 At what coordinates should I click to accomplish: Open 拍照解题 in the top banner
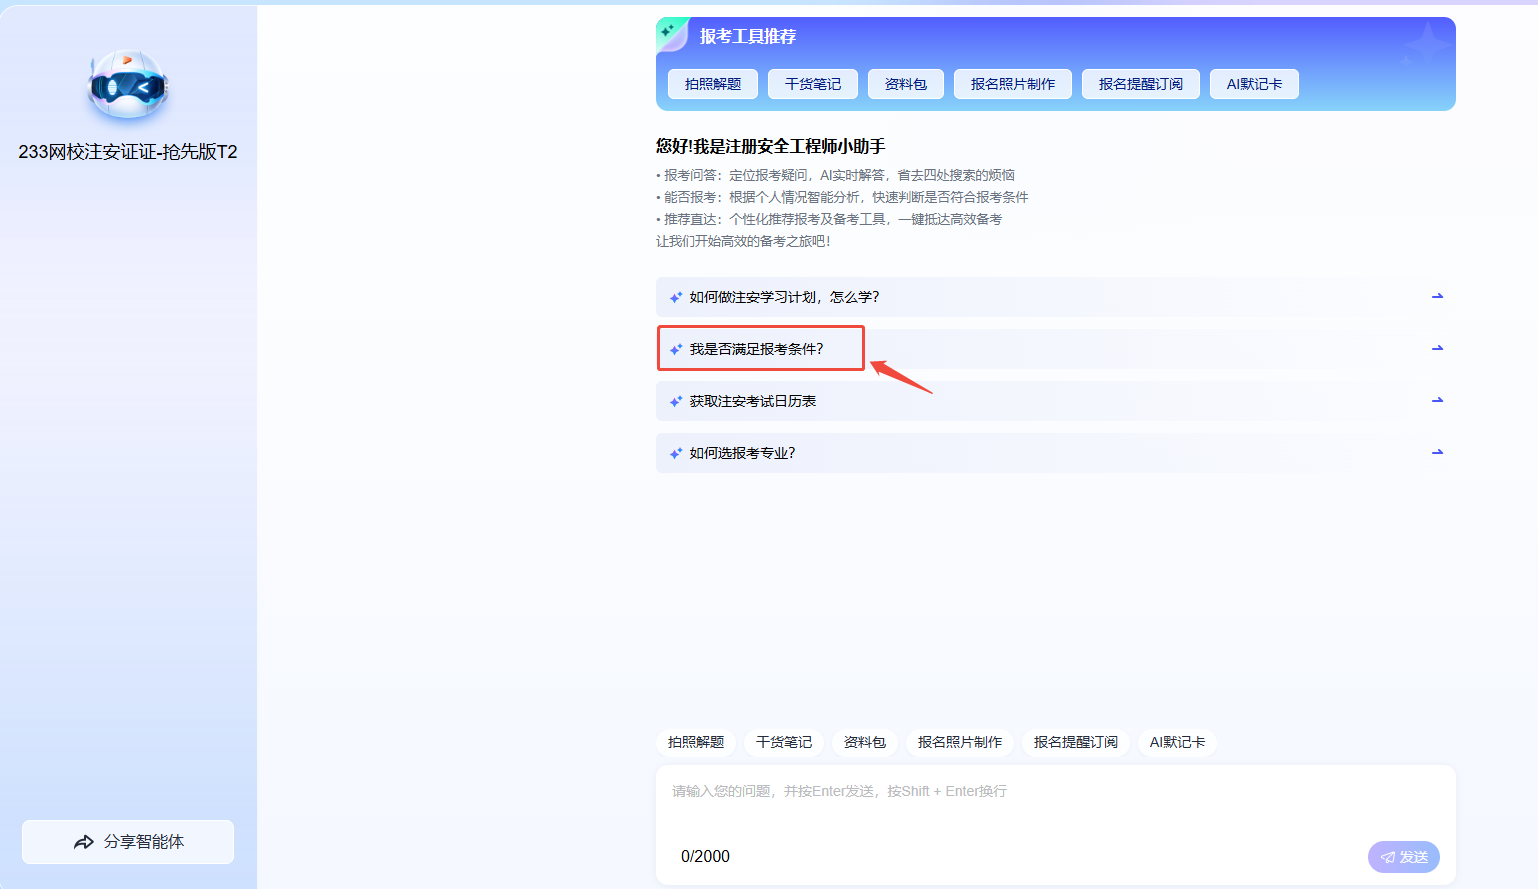tap(713, 84)
